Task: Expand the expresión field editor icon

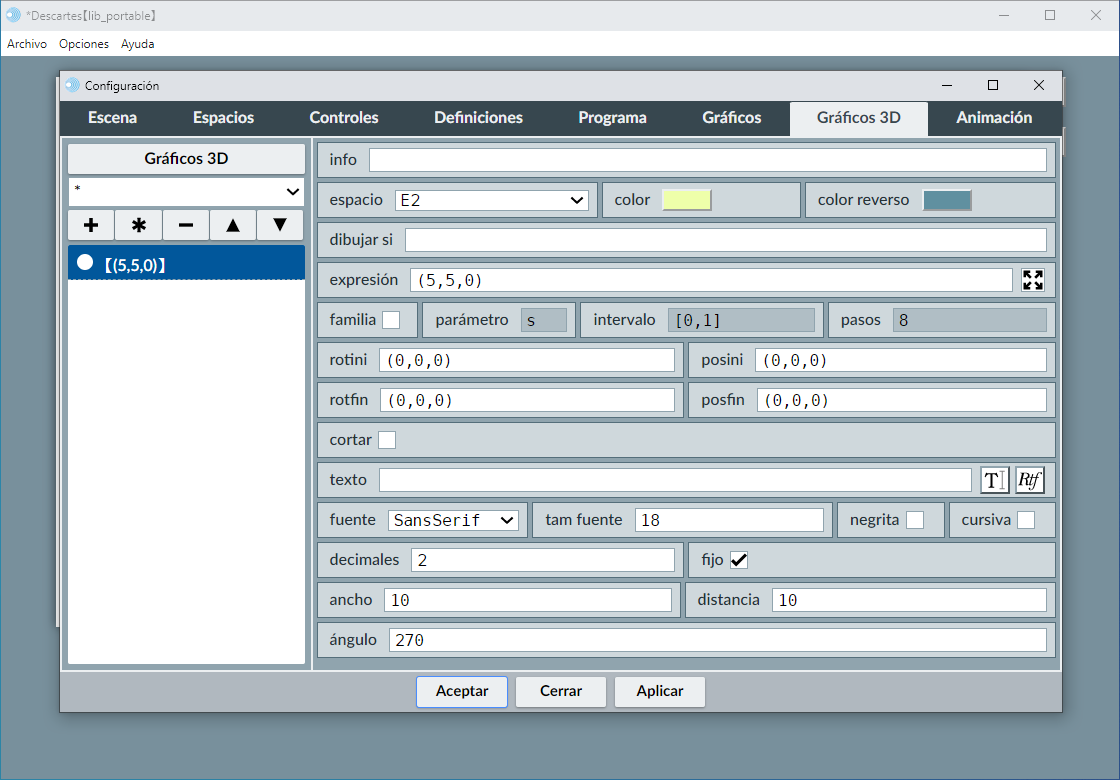Action: tap(1033, 280)
